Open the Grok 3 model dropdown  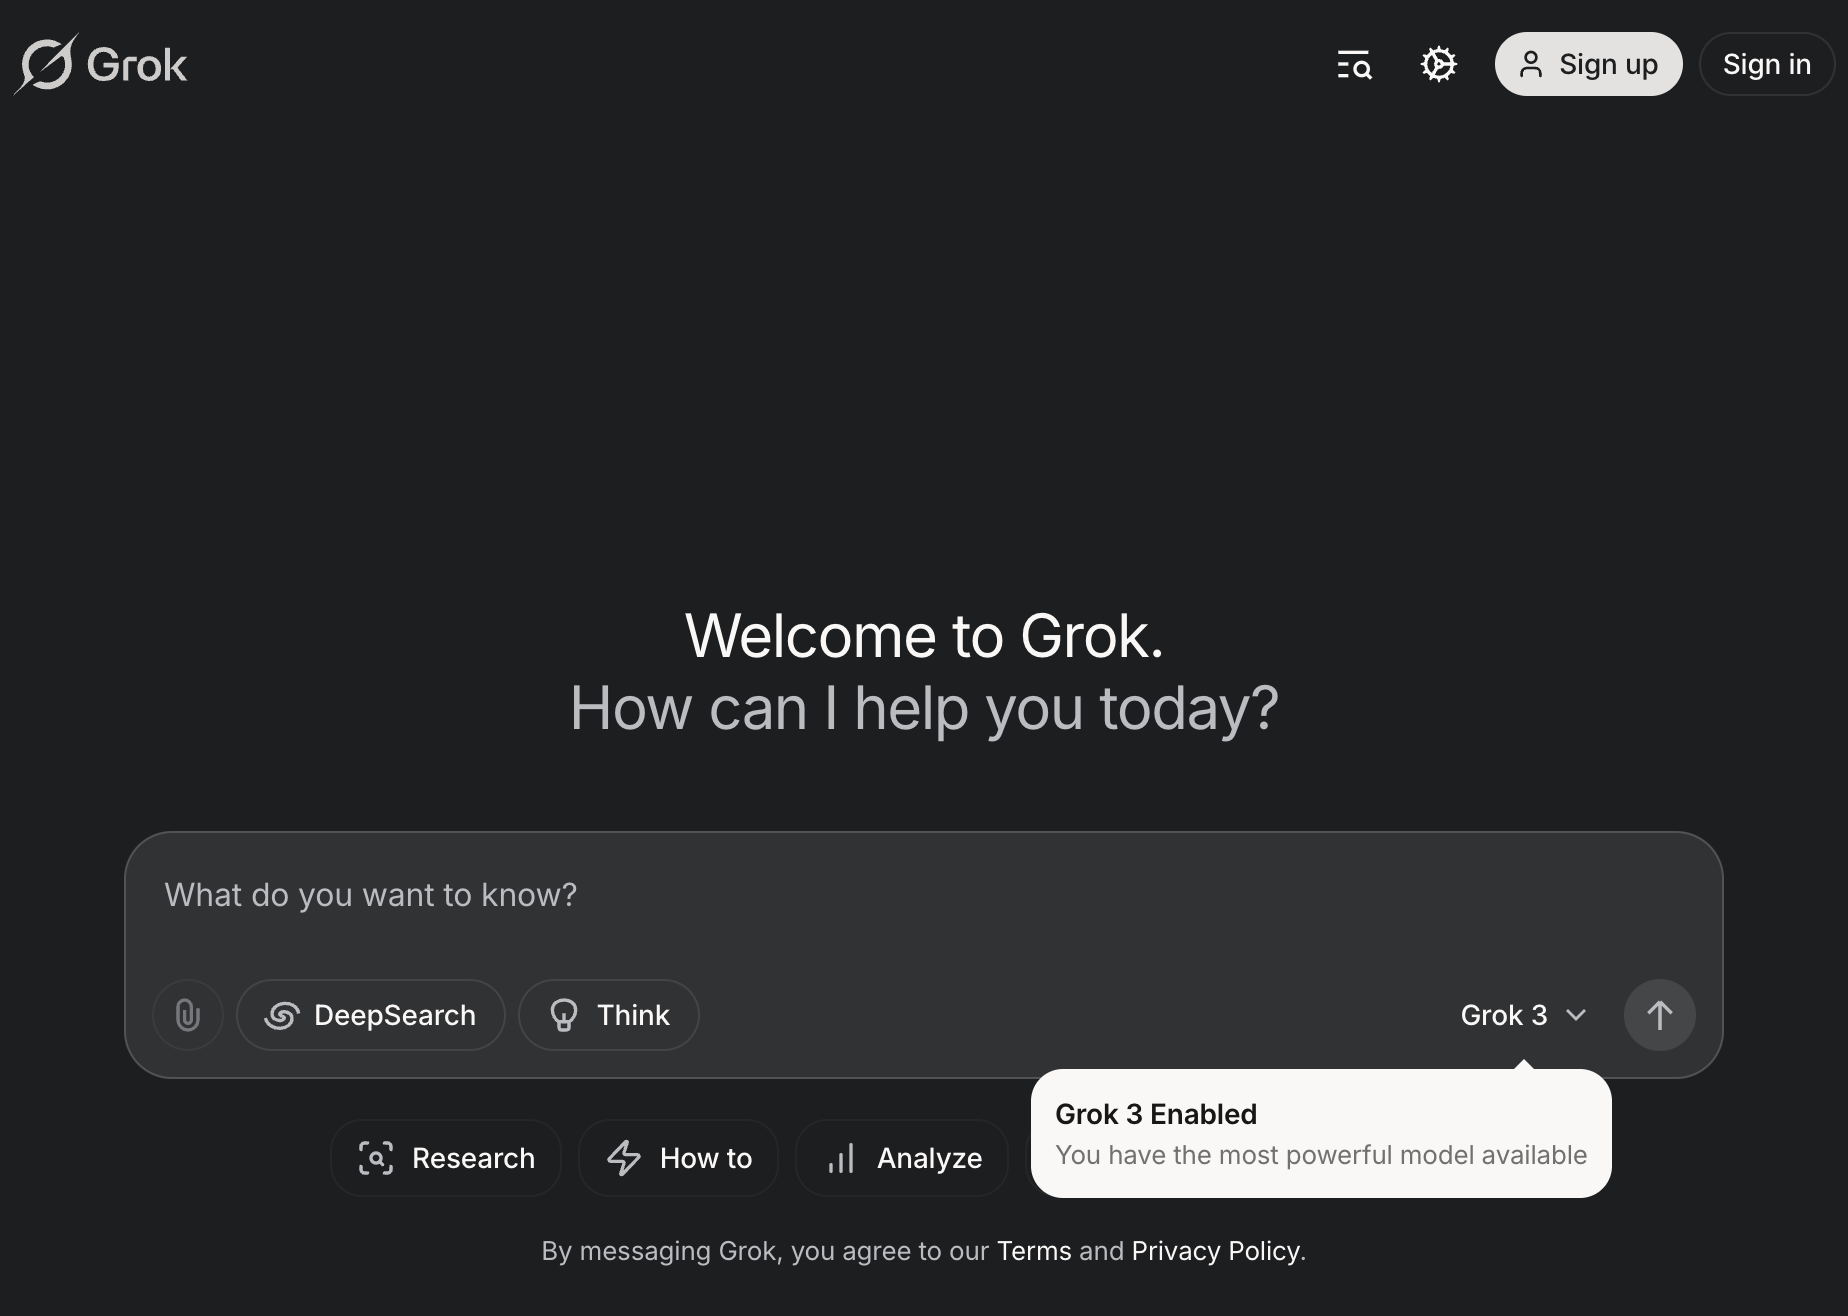(x=1524, y=1015)
